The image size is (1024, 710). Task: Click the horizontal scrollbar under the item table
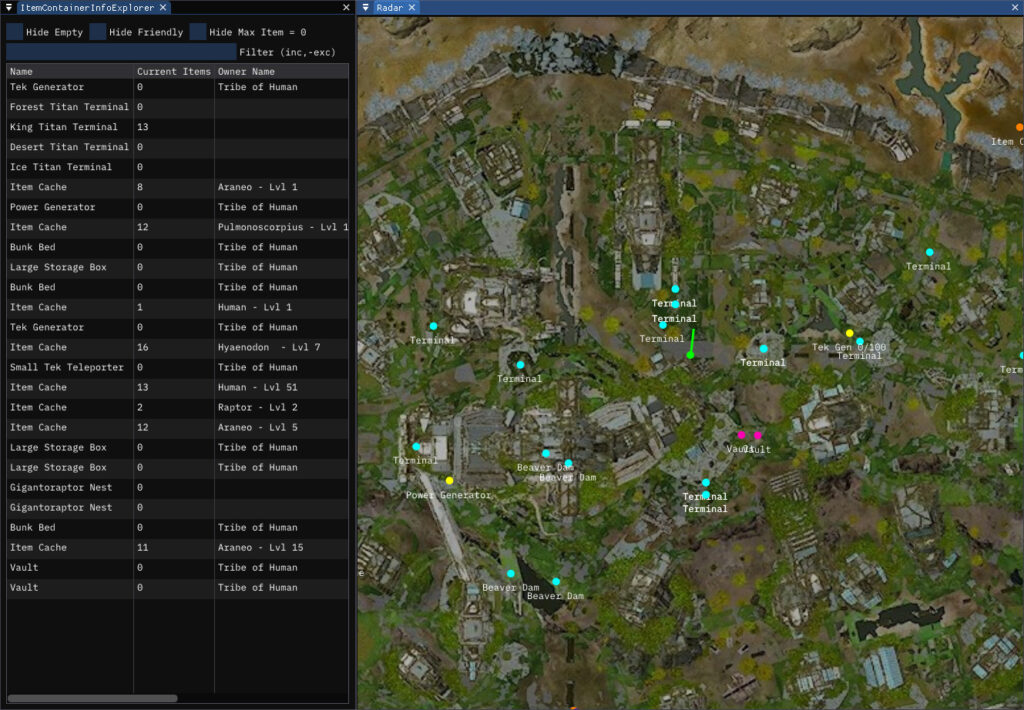tap(92, 698)
